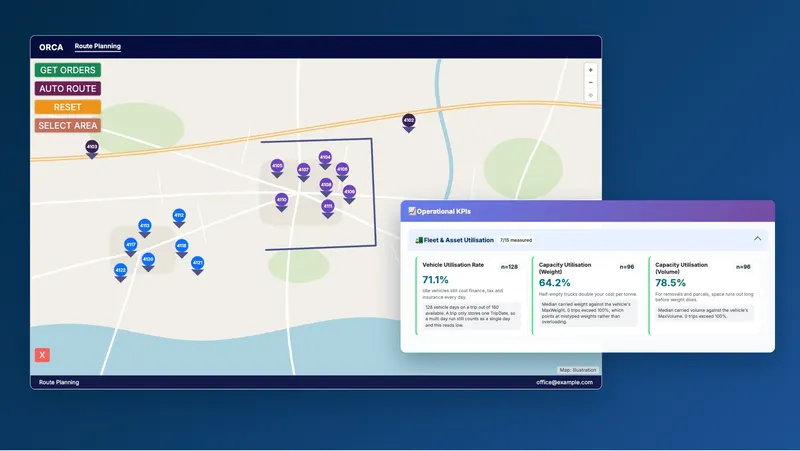The height and width of the screenshot is (451, 800).
Task: Select map marker 4118
Action: pyautogui.click(x=182, y=248)
